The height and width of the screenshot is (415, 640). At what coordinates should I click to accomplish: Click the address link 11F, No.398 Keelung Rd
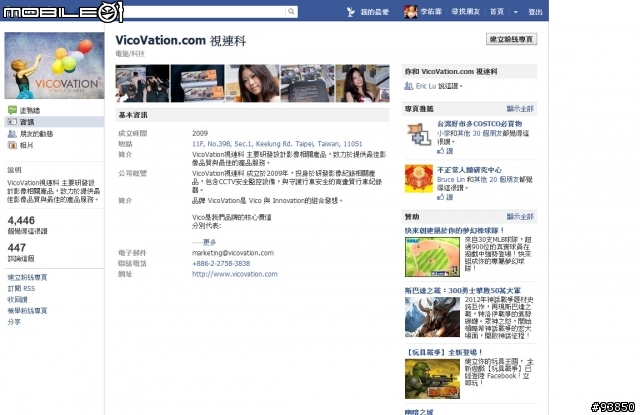[x=277, y=144]
